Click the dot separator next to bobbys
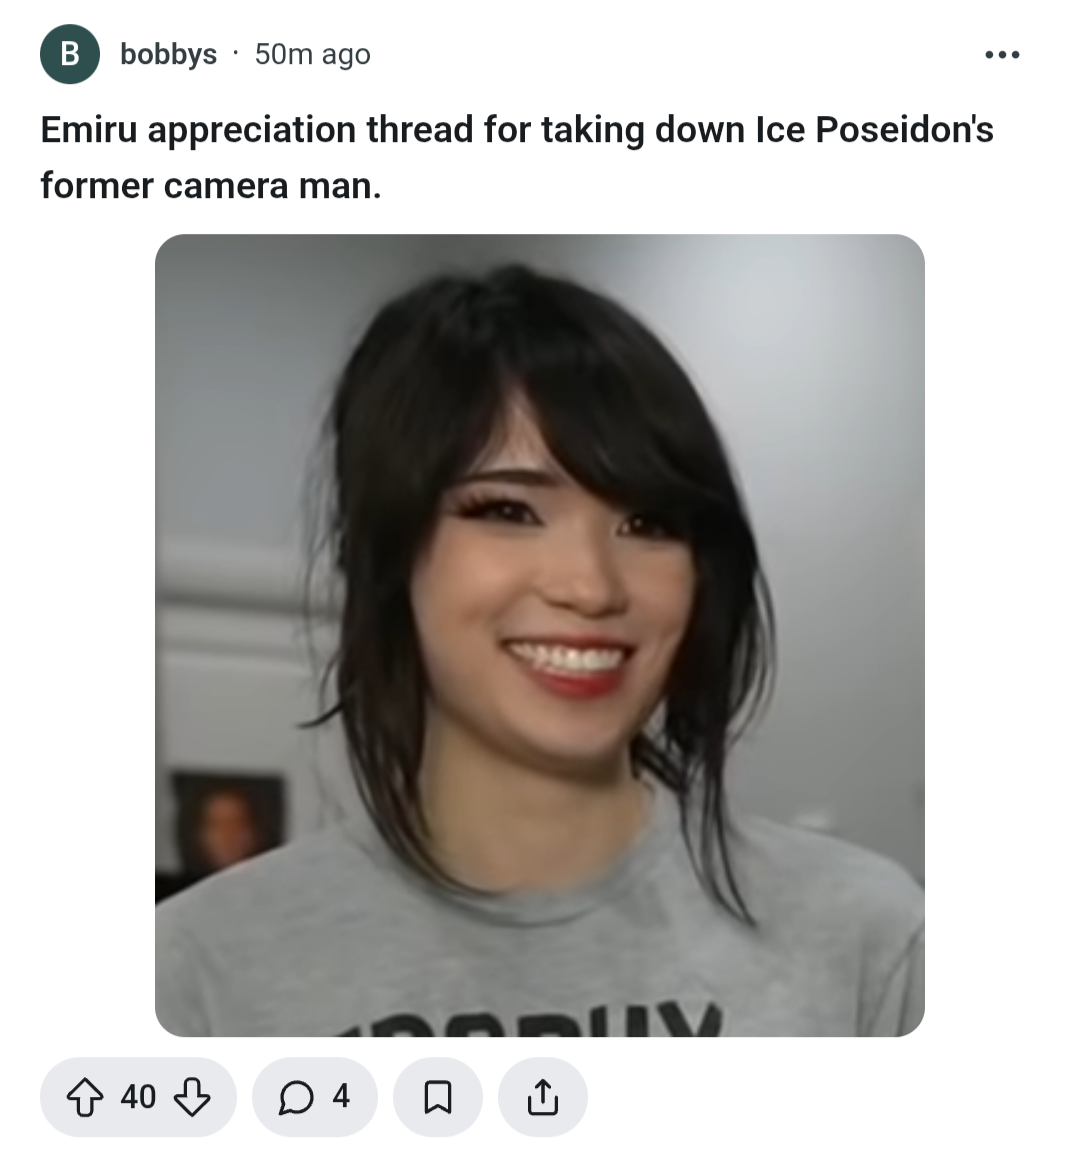The image size is (1080, 1157). (x=235, y=53)
